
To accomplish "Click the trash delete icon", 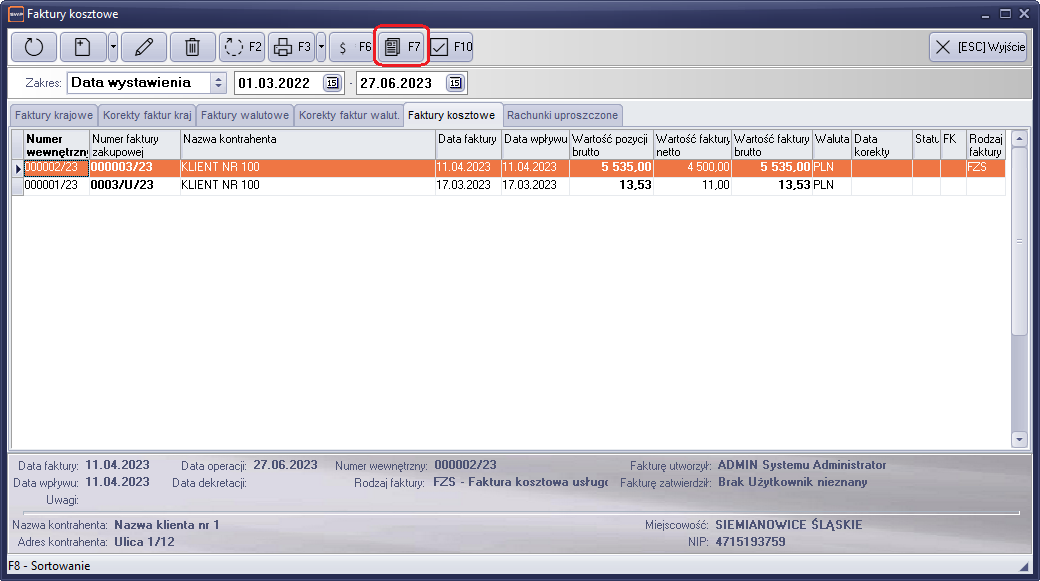I will tap(193, 47).
